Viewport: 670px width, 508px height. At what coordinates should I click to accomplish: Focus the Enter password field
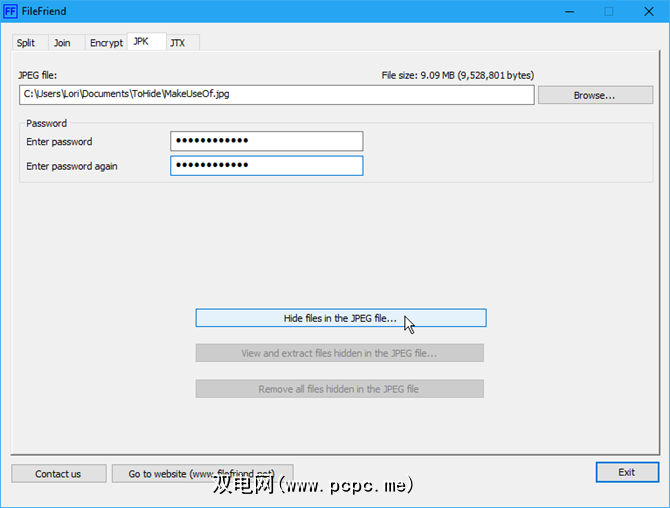pos(267,141)
